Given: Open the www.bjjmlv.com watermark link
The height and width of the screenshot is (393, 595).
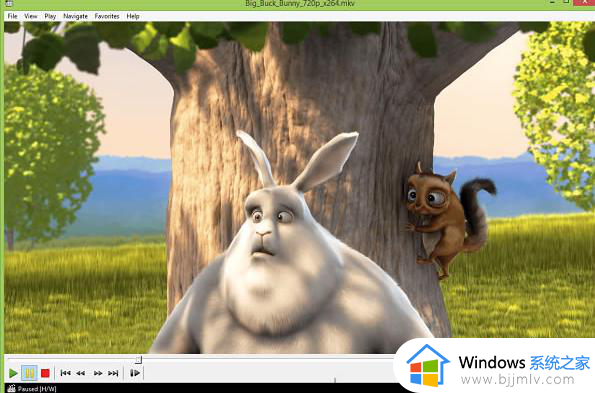Looking at the screenshot, I should point(518,379).
